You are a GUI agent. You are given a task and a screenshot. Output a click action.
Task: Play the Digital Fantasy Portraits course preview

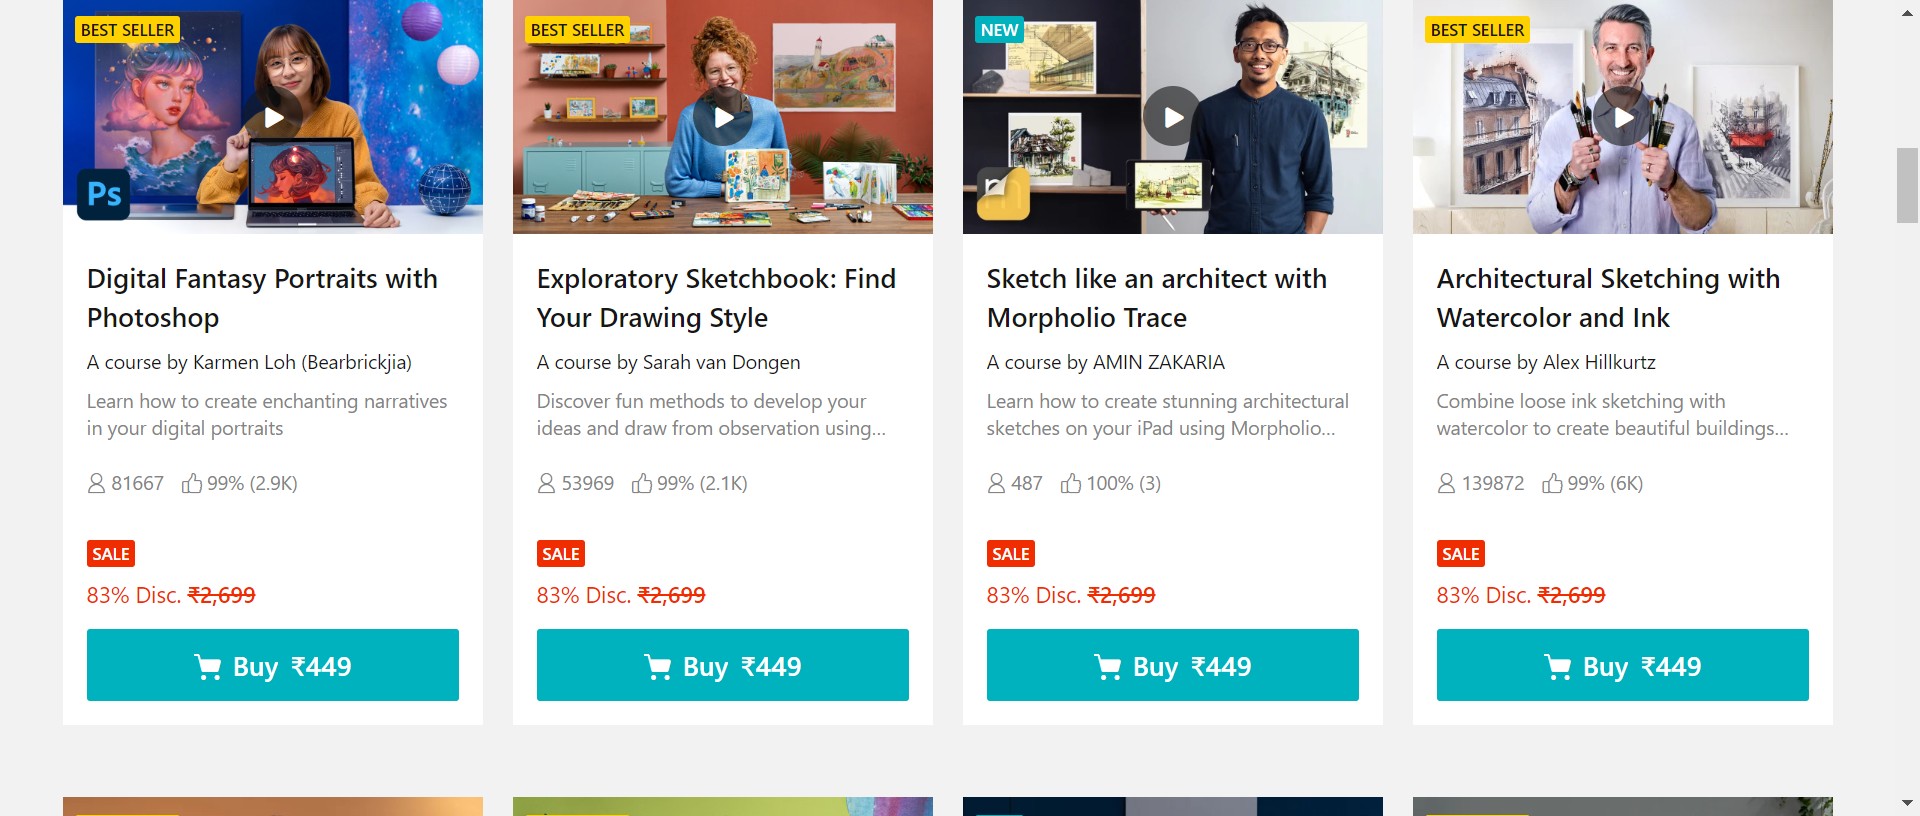pyautogui.click(x=273, y=118)
